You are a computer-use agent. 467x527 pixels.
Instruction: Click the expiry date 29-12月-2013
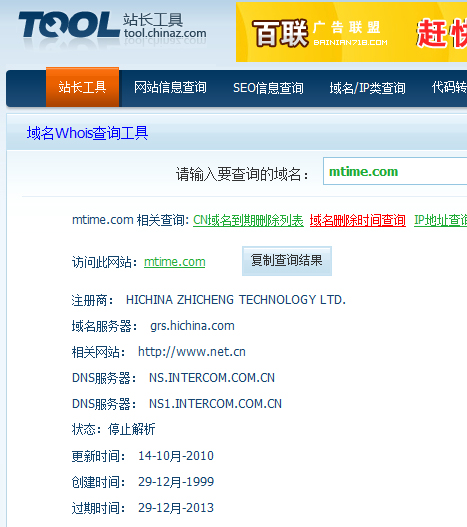click(176, 508)
